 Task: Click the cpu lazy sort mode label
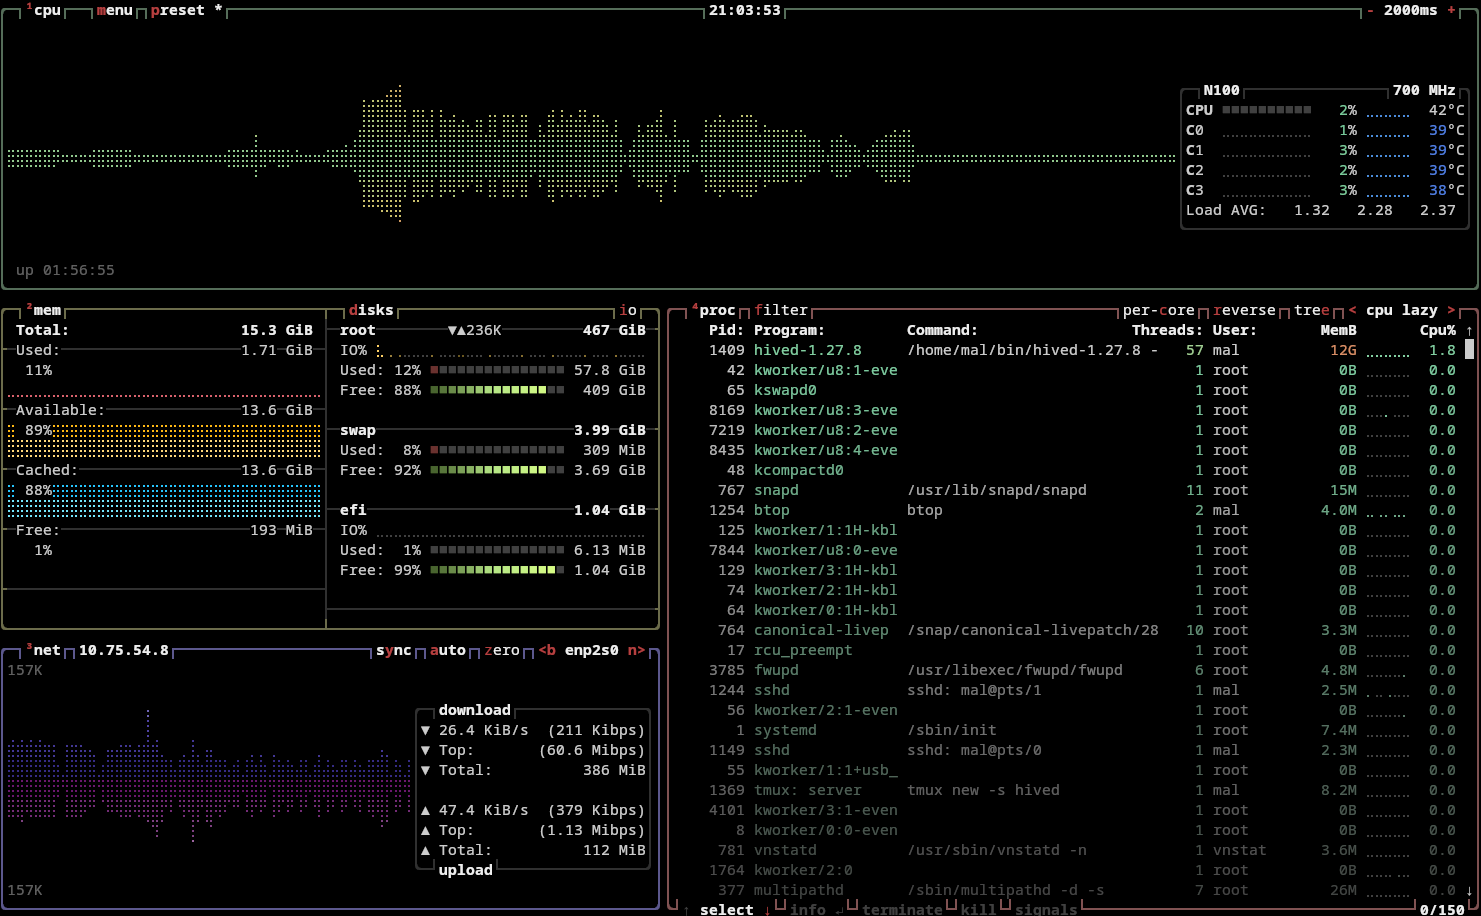(1402, 310)
